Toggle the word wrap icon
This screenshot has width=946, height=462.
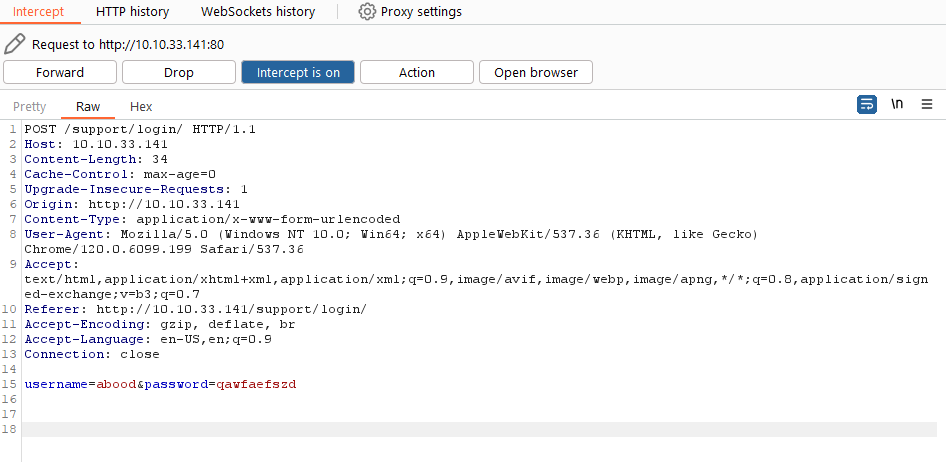[867, 104]
